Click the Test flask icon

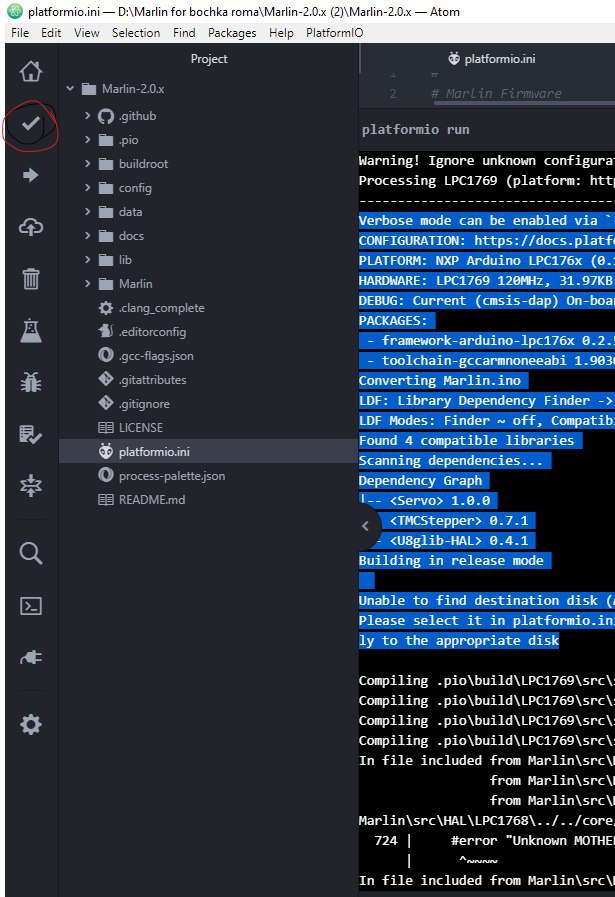coord(31,330)
